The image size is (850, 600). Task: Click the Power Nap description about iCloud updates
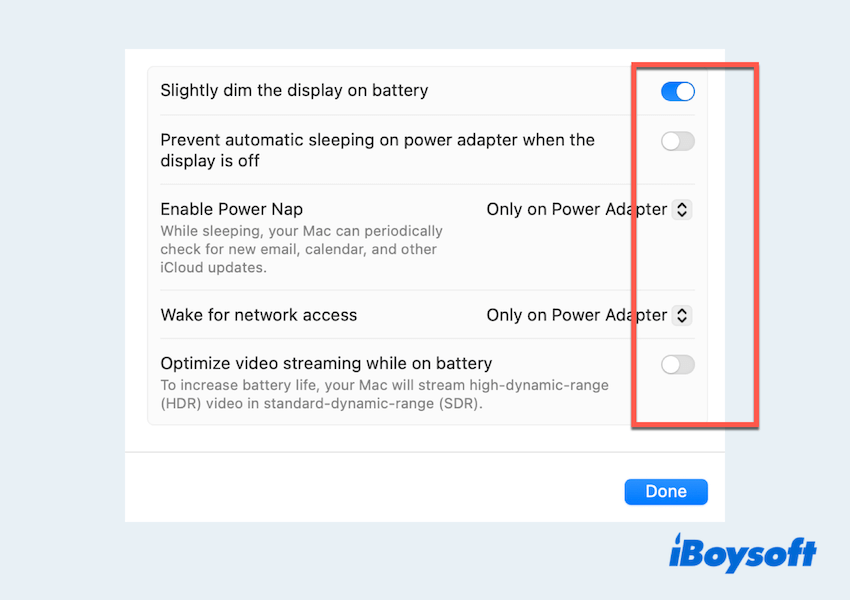click(x=300, y=249)
